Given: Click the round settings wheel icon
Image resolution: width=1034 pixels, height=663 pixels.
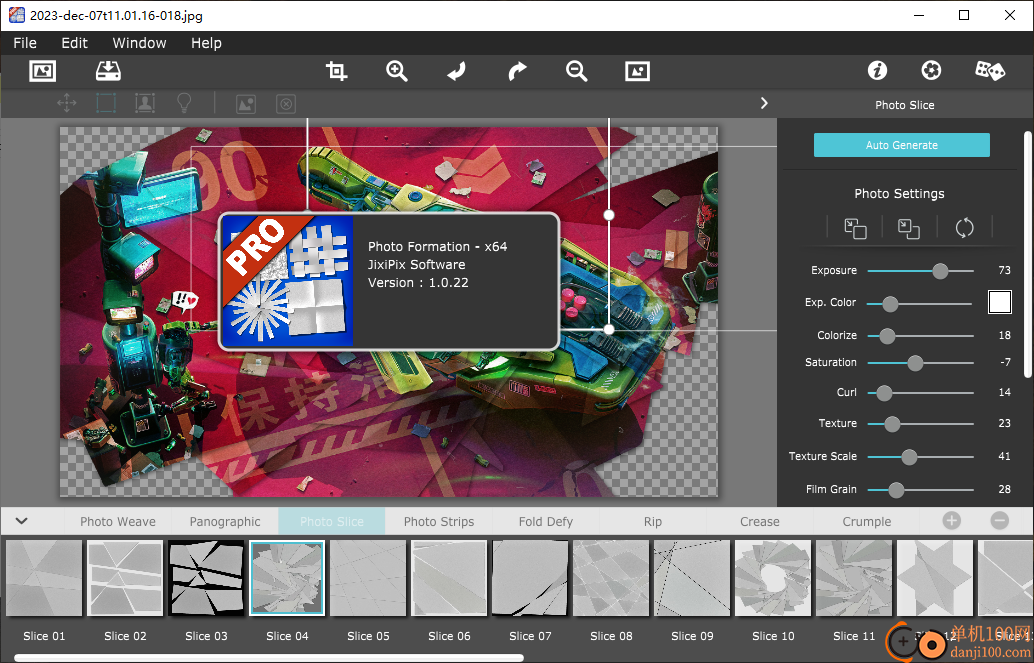Looking at the screenshot, I should click(931, 70).
